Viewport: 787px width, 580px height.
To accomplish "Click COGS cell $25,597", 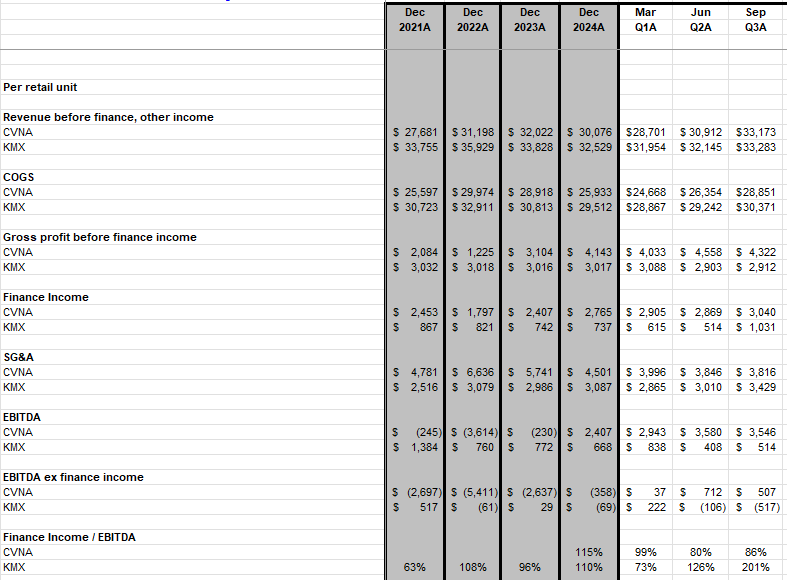I will tap(415, 193).
